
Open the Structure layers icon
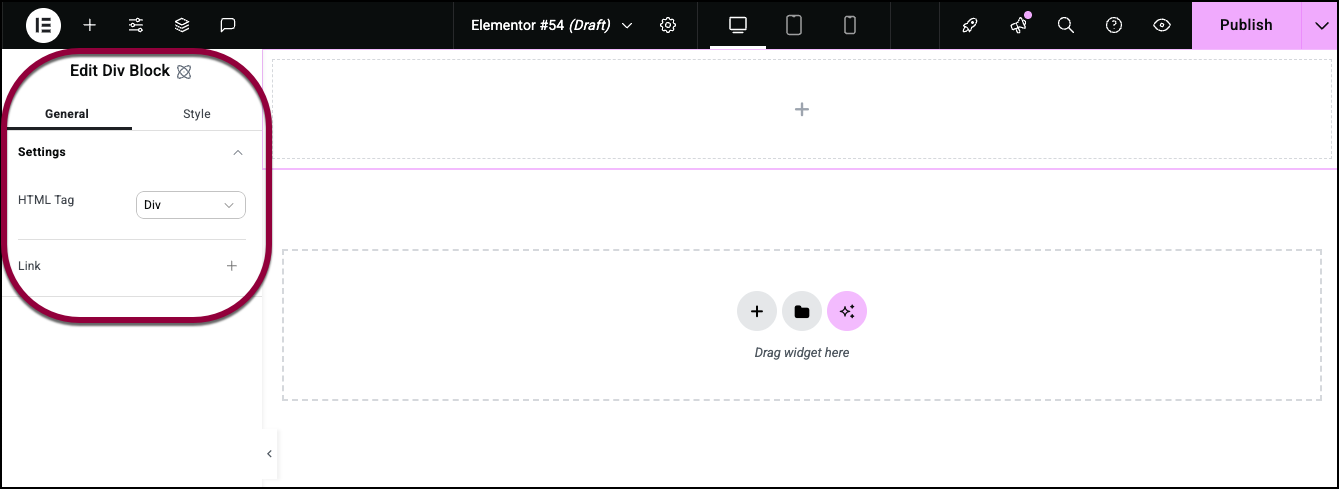tap(182, 25)
